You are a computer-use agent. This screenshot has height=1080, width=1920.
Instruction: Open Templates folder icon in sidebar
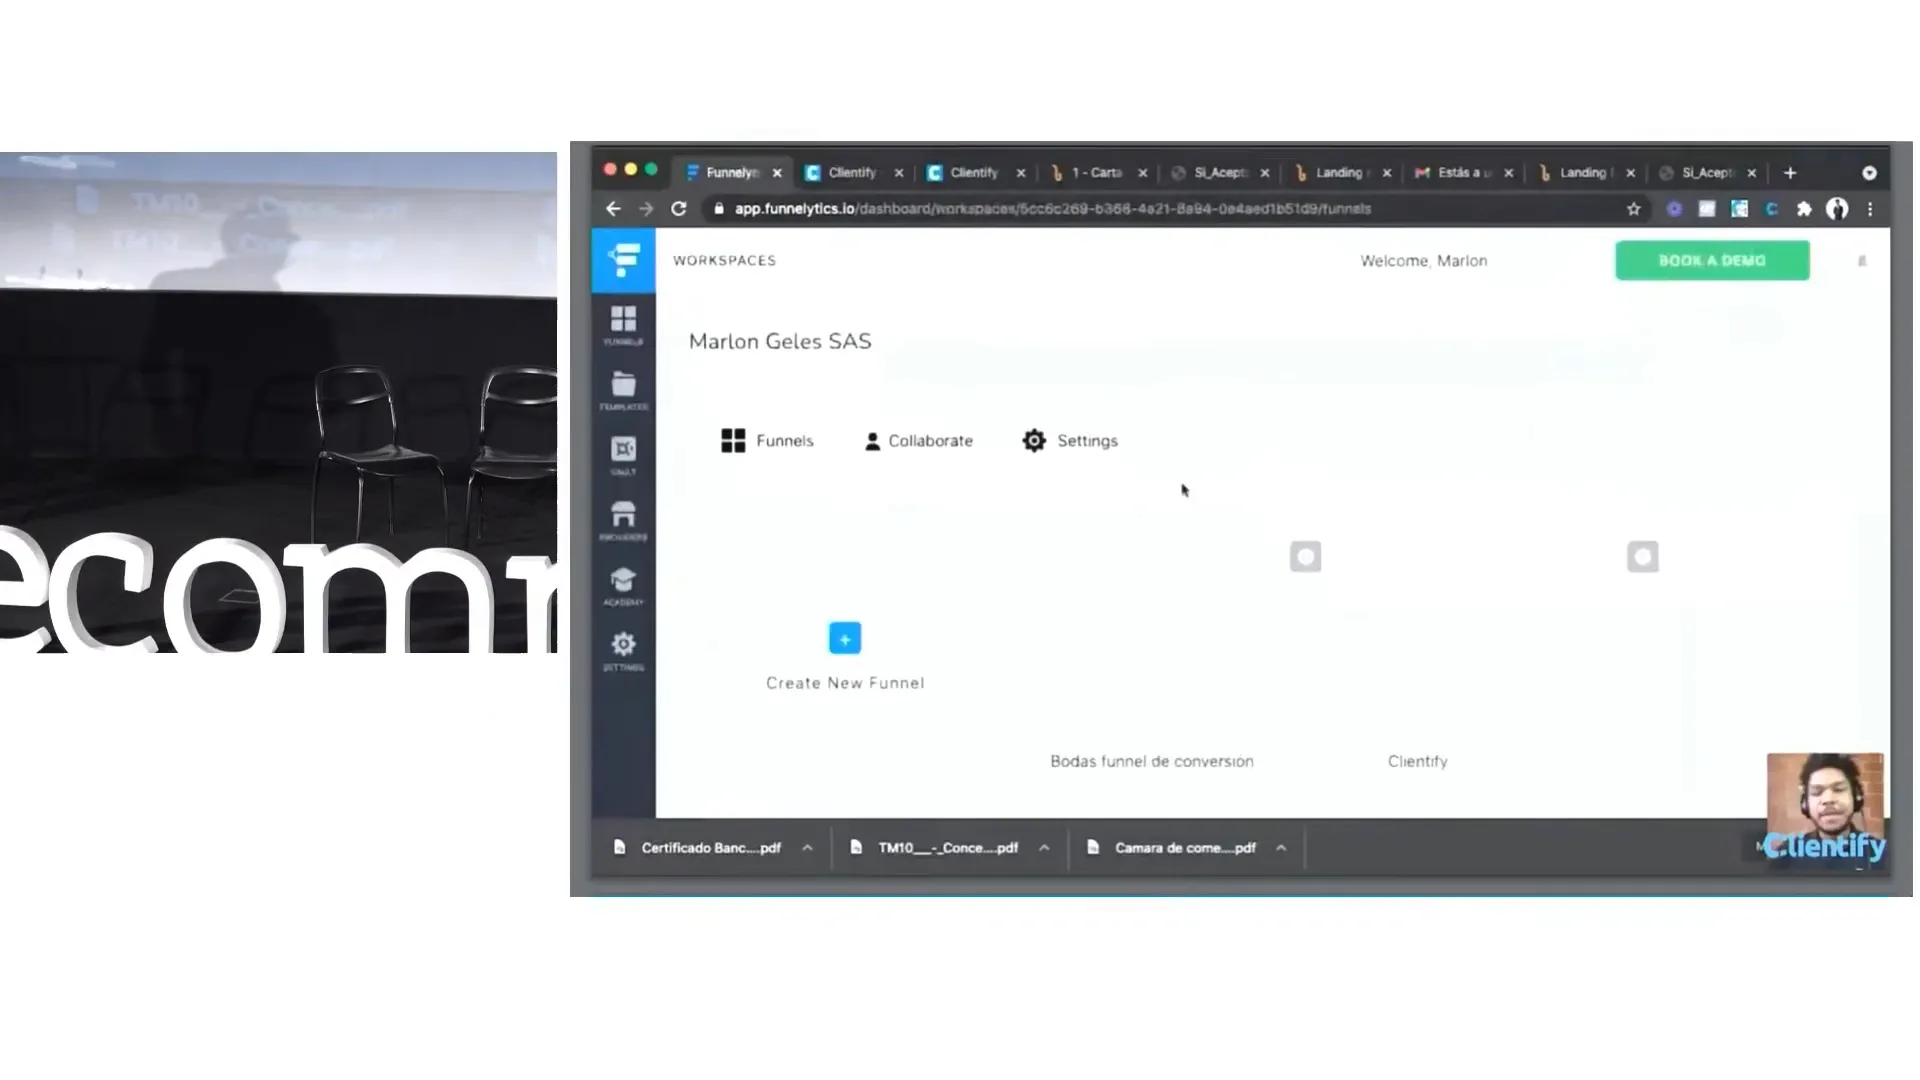(623, 386)
